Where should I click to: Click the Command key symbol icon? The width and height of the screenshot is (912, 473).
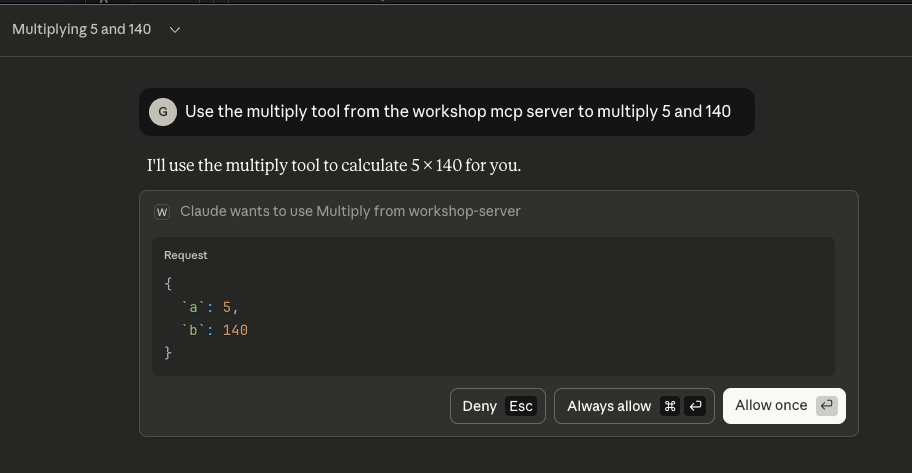670,406
